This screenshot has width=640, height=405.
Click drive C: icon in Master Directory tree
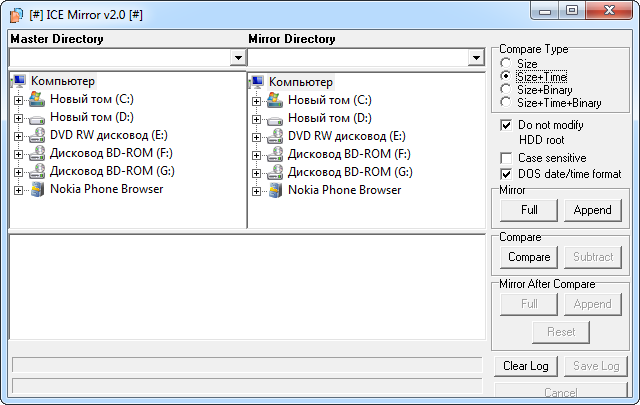click(37, 99)
